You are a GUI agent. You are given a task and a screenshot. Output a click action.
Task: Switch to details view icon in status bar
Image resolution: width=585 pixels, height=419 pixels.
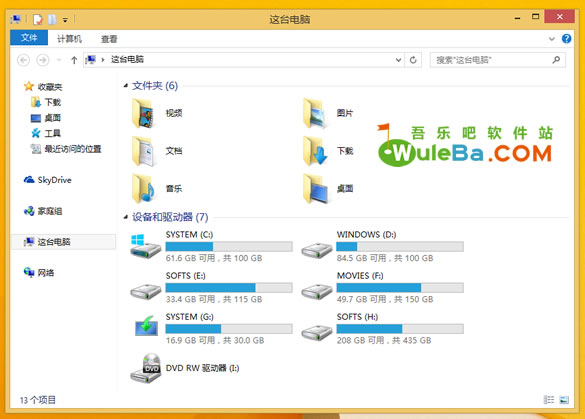click(548, 400)
